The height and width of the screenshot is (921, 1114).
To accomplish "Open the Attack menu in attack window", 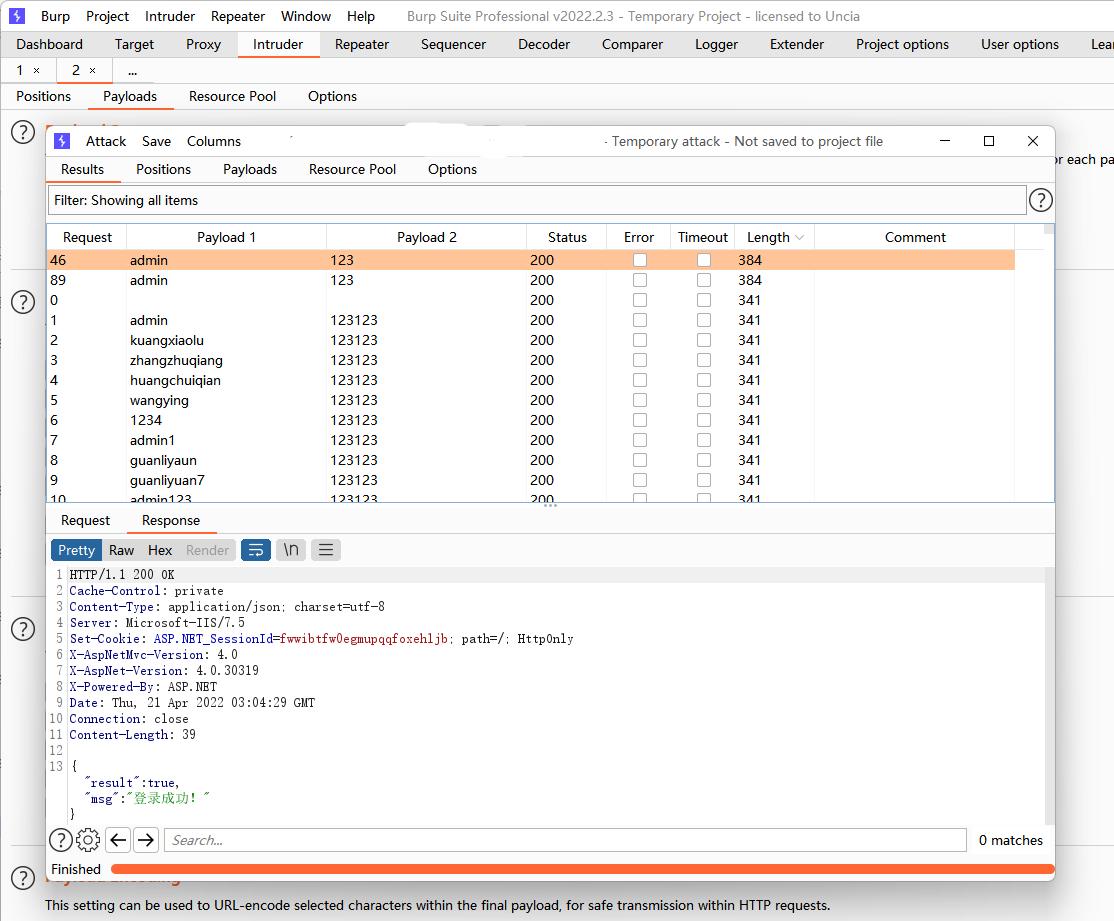I will click(106, 141).
